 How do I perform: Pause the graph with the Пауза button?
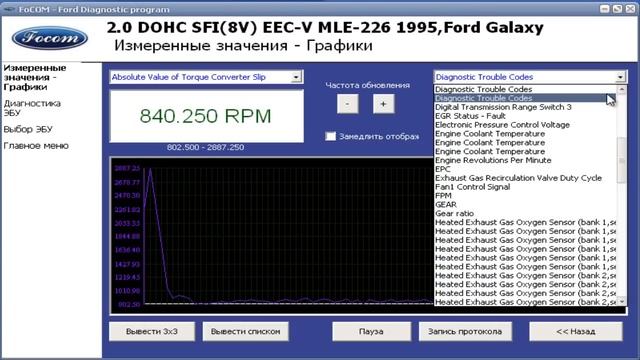coord(371,331)
